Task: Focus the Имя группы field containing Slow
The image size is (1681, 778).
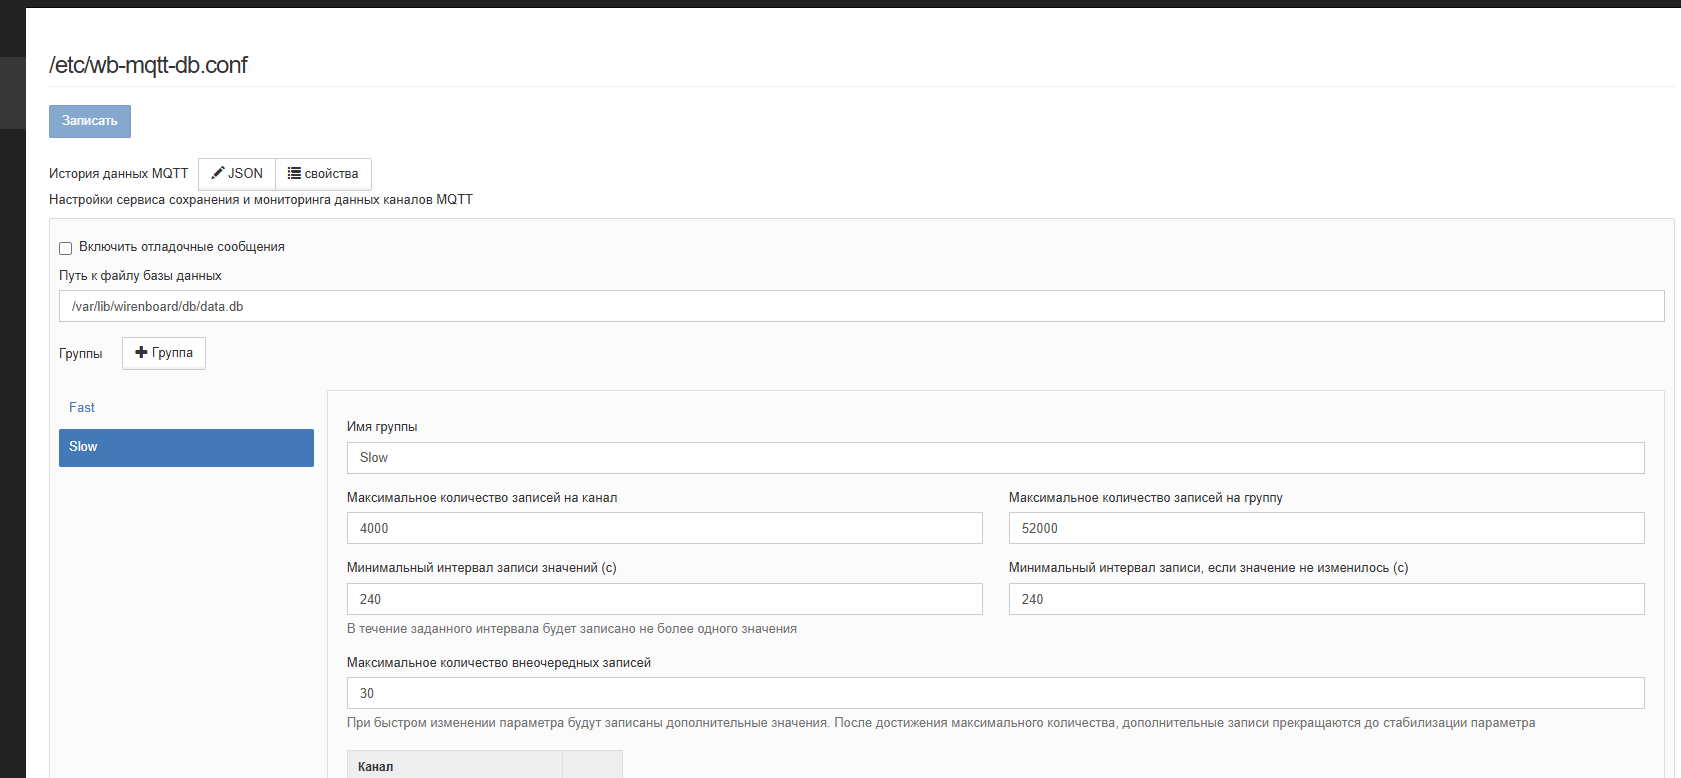Action: [x=994, y=458]
